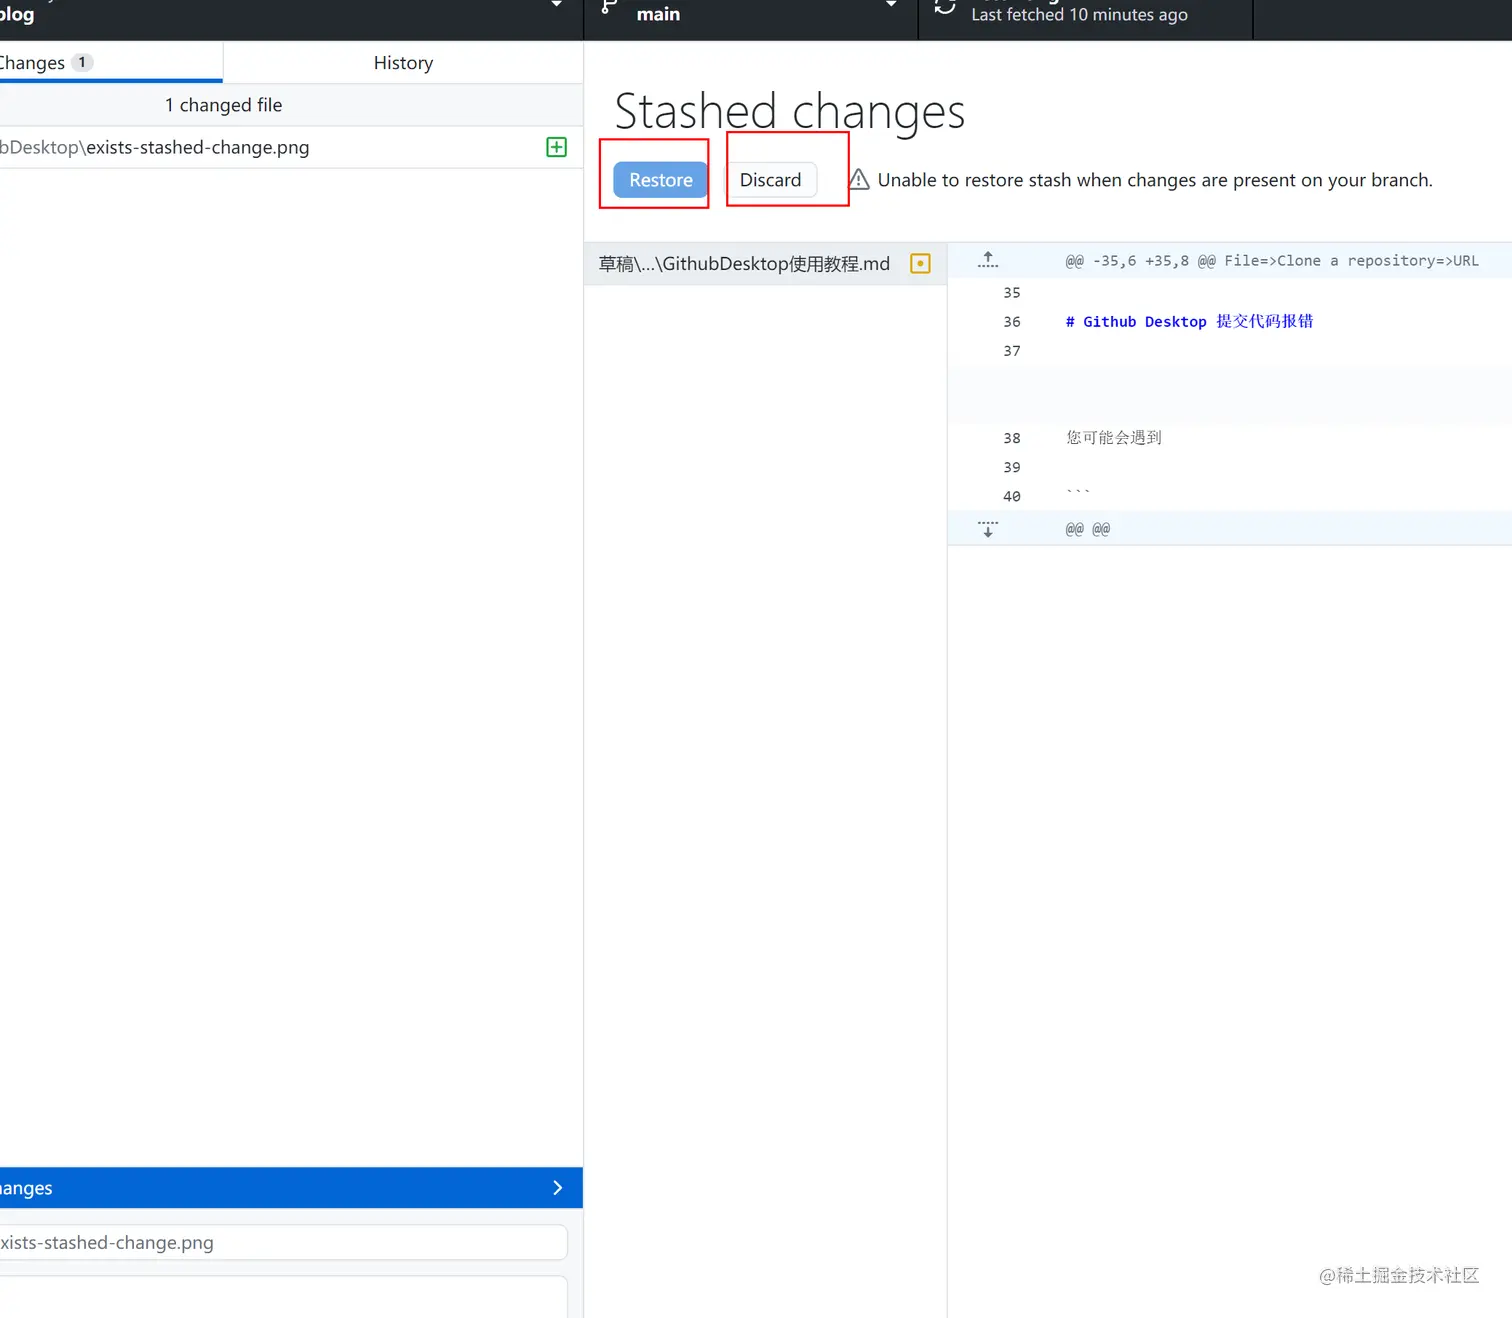
Task: Click the '您可能会遇到' diff line
Action: coord(1114,438)
